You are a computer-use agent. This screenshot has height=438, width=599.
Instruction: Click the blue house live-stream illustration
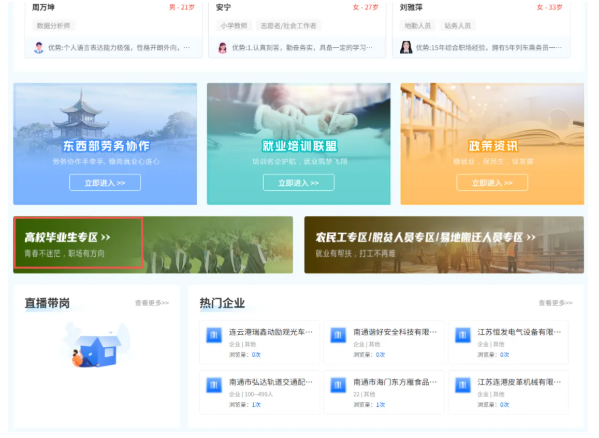coord(96,345)
